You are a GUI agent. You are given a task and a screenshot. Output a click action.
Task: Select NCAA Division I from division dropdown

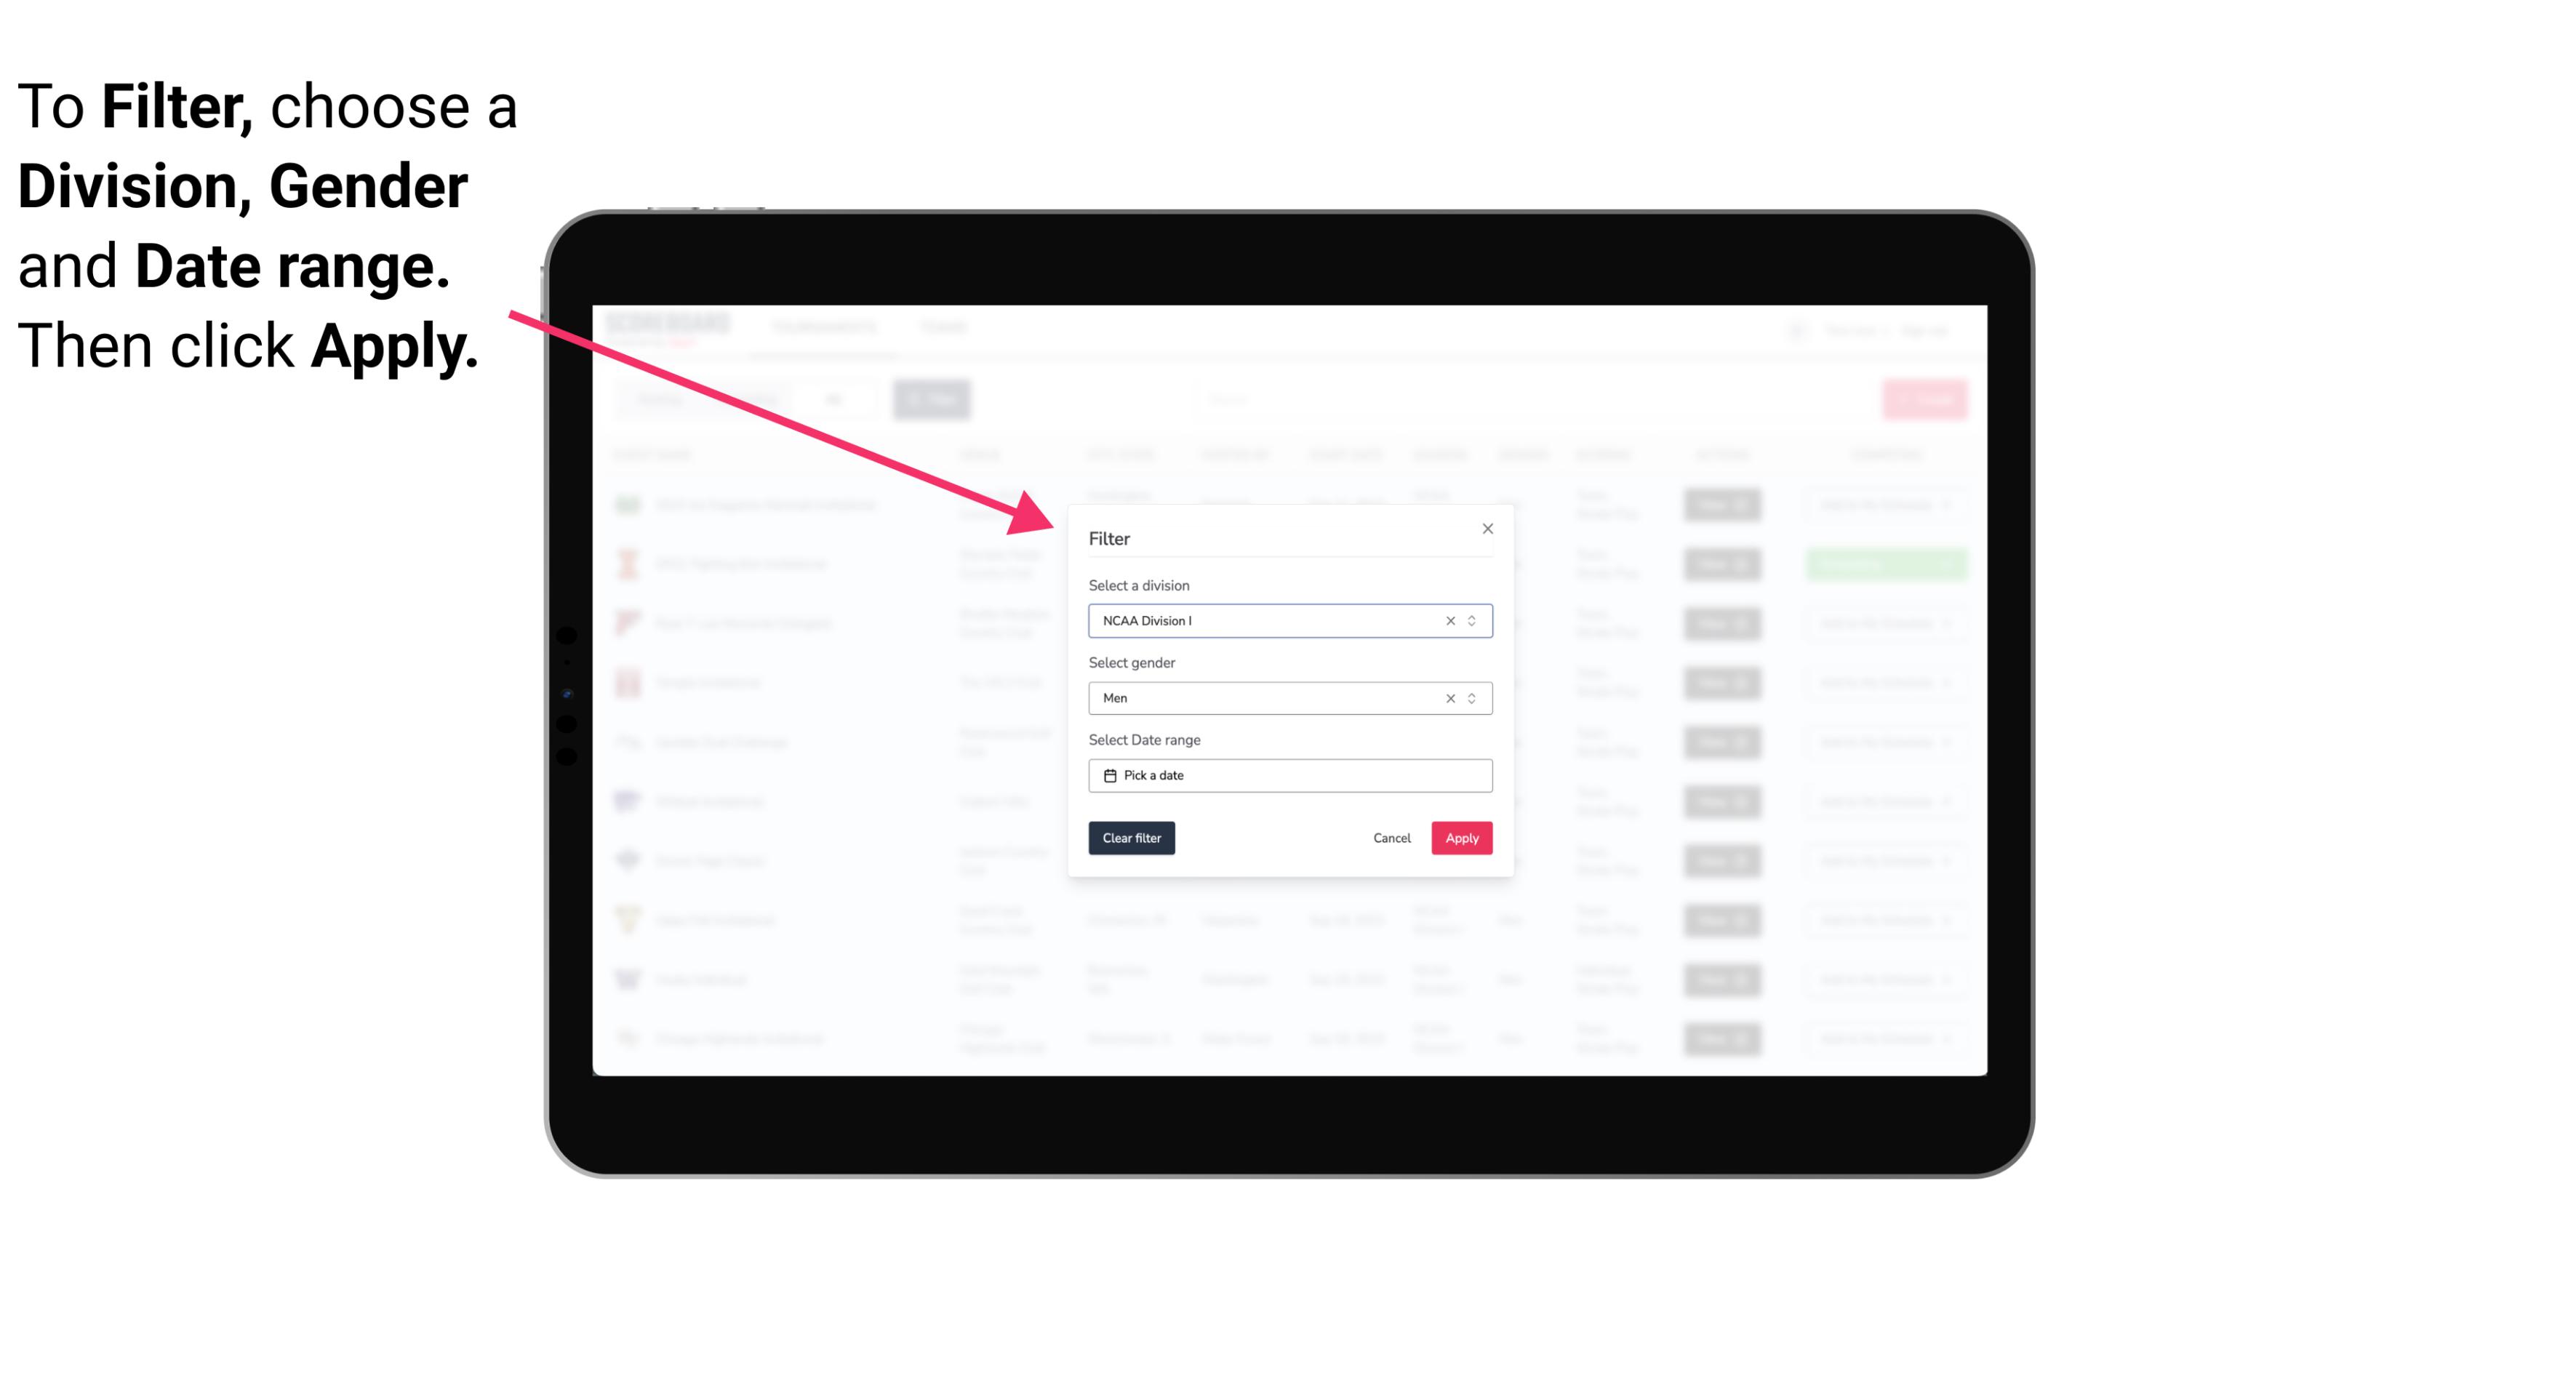pos(1289,620)
